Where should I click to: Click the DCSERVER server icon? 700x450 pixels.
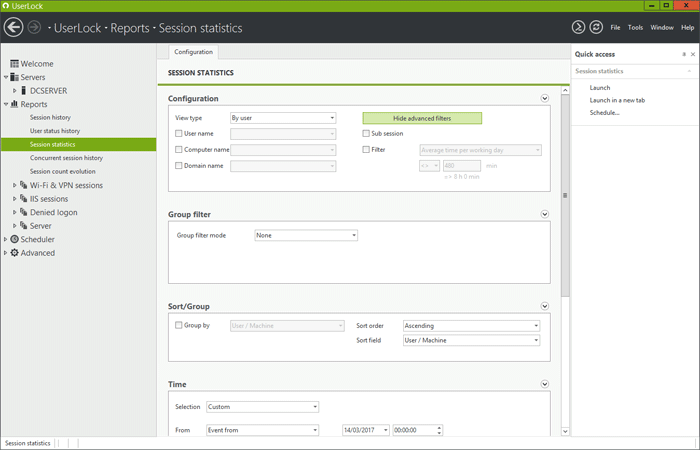tap(24, 91)
